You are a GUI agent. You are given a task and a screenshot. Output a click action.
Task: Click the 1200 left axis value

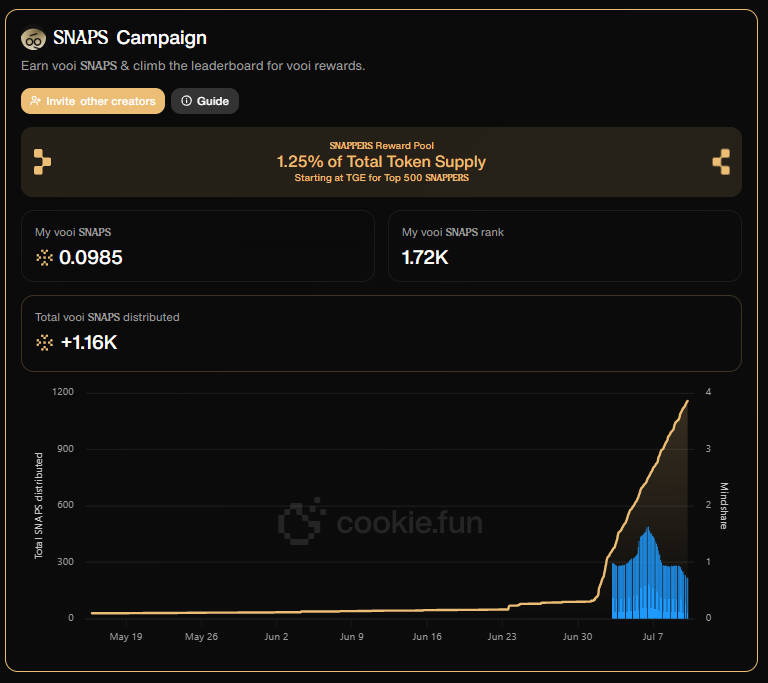point(63,391)
